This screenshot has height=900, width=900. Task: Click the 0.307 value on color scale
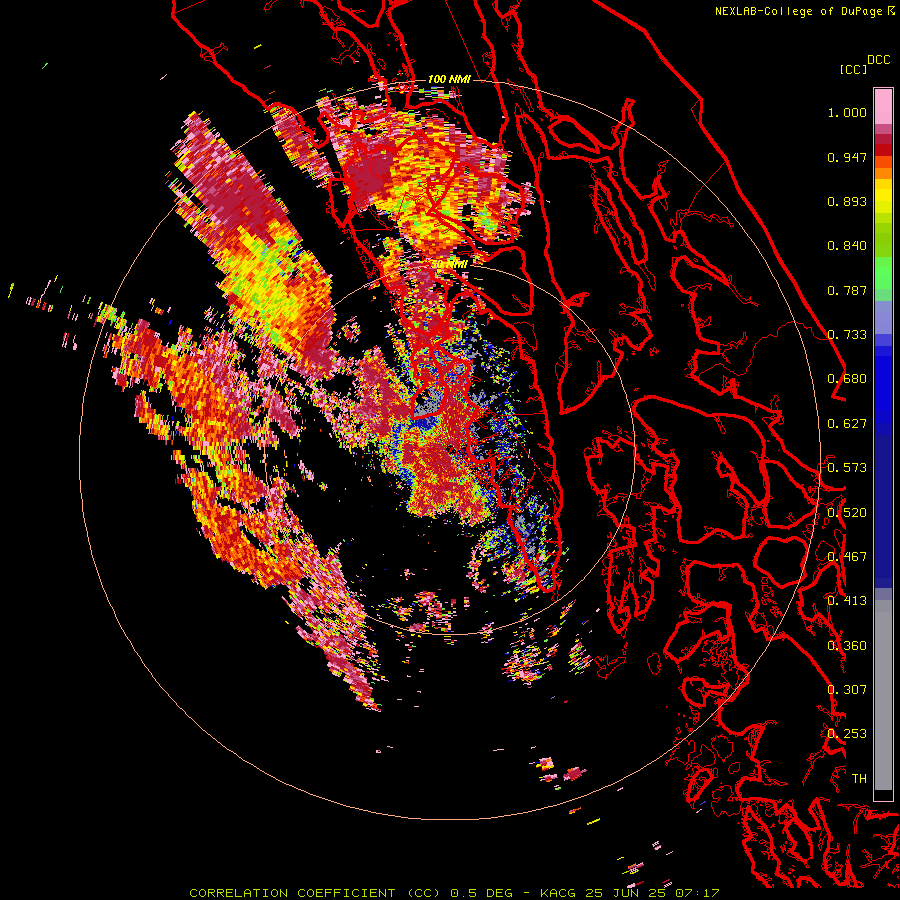[x=847, y=690]
